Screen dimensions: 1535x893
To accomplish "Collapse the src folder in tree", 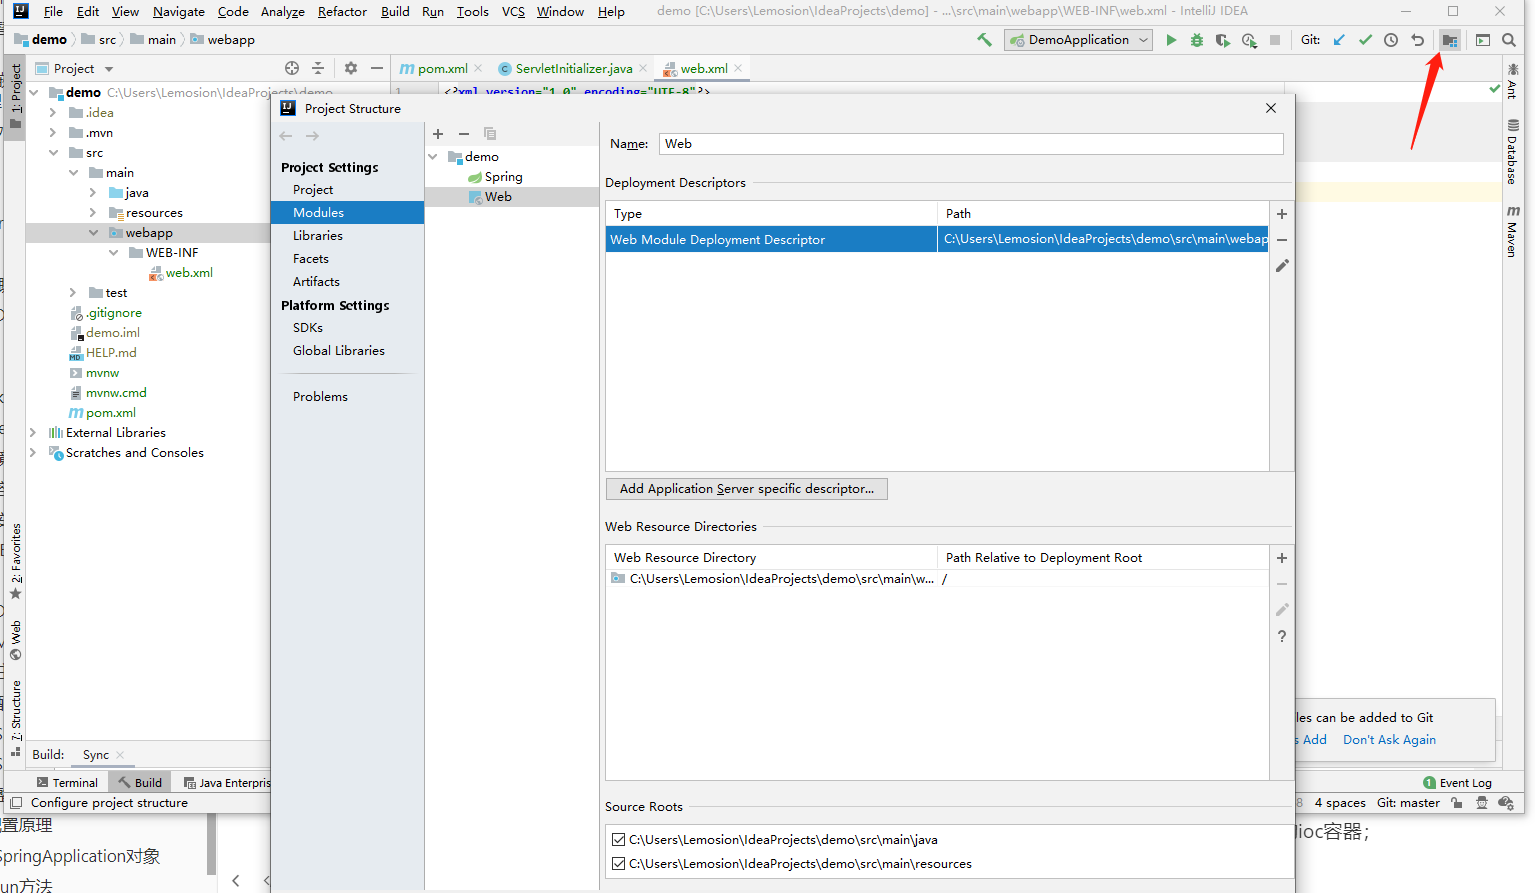I will (54, 153).
